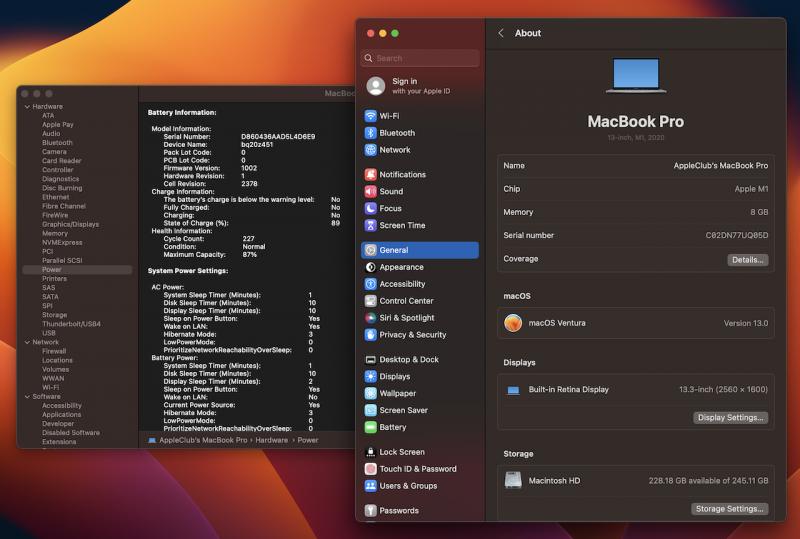
Task: Select Disabled Software in tree
Action: [x=70, y=433]
